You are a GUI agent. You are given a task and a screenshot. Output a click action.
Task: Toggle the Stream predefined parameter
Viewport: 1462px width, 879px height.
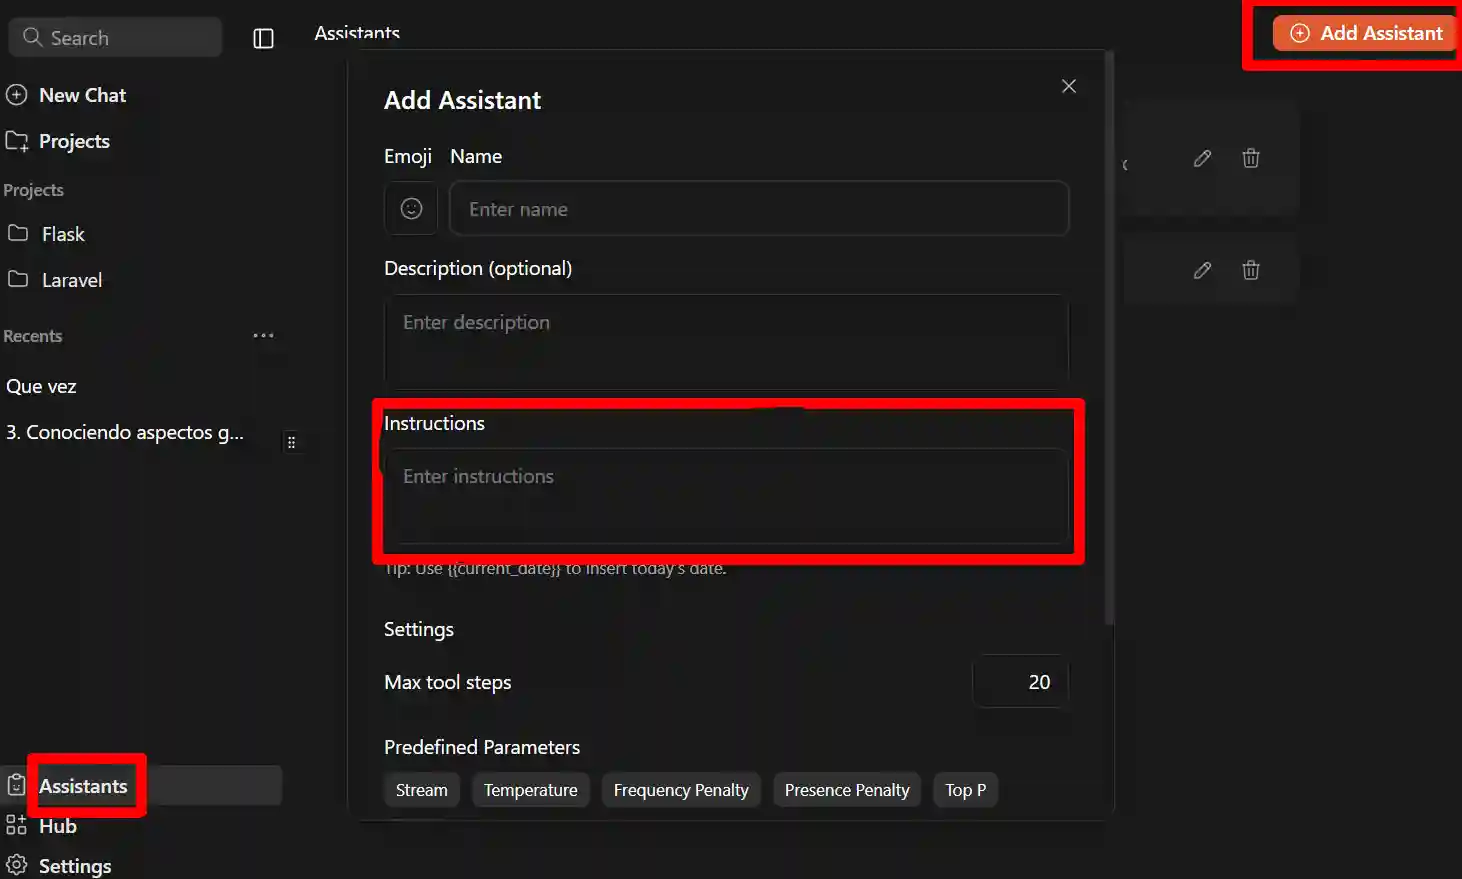pyautogui.click(x=421, y=790)
